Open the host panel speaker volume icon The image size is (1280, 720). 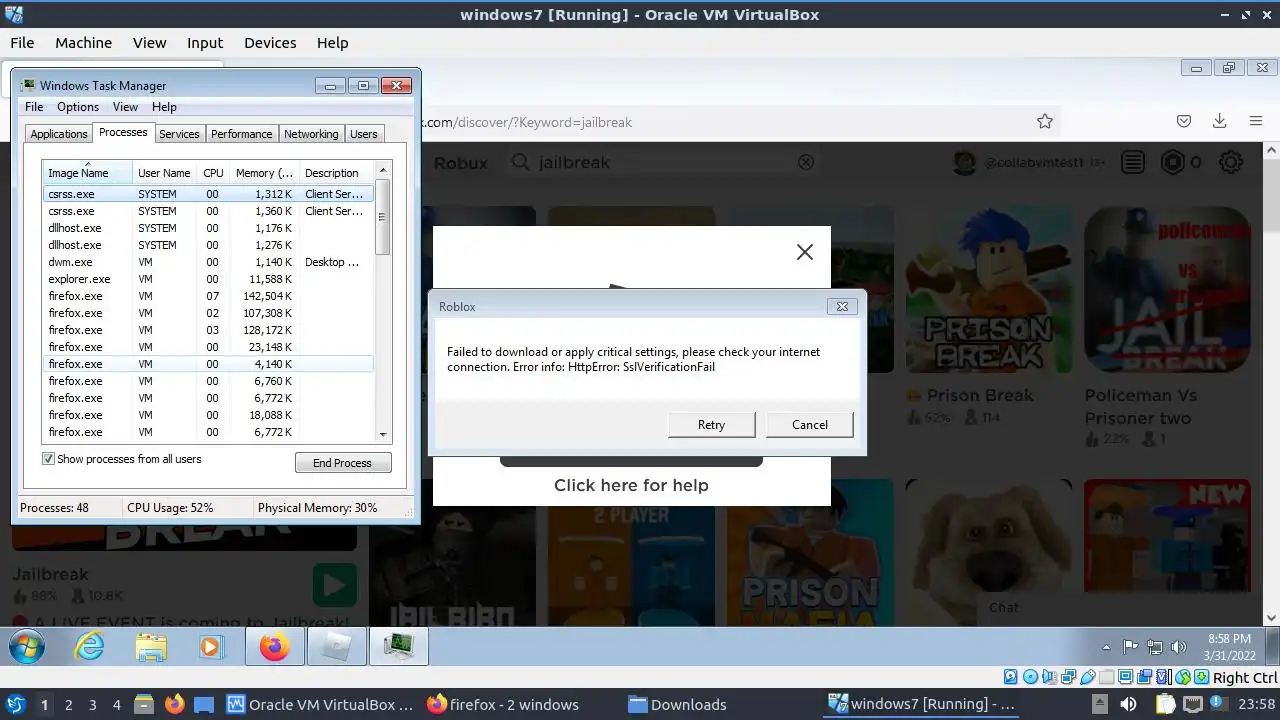(x=1130, y=704)
